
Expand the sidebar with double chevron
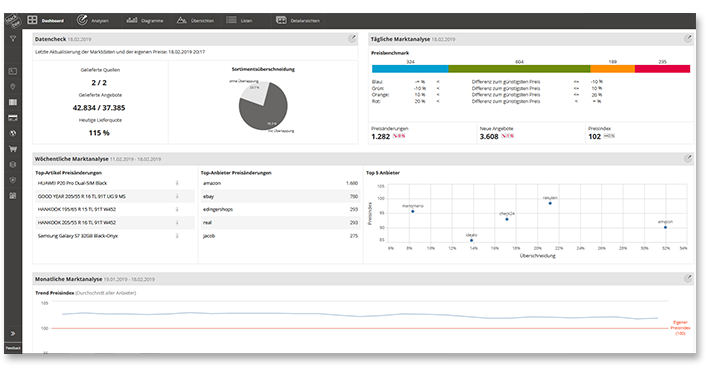coord(13,334)
